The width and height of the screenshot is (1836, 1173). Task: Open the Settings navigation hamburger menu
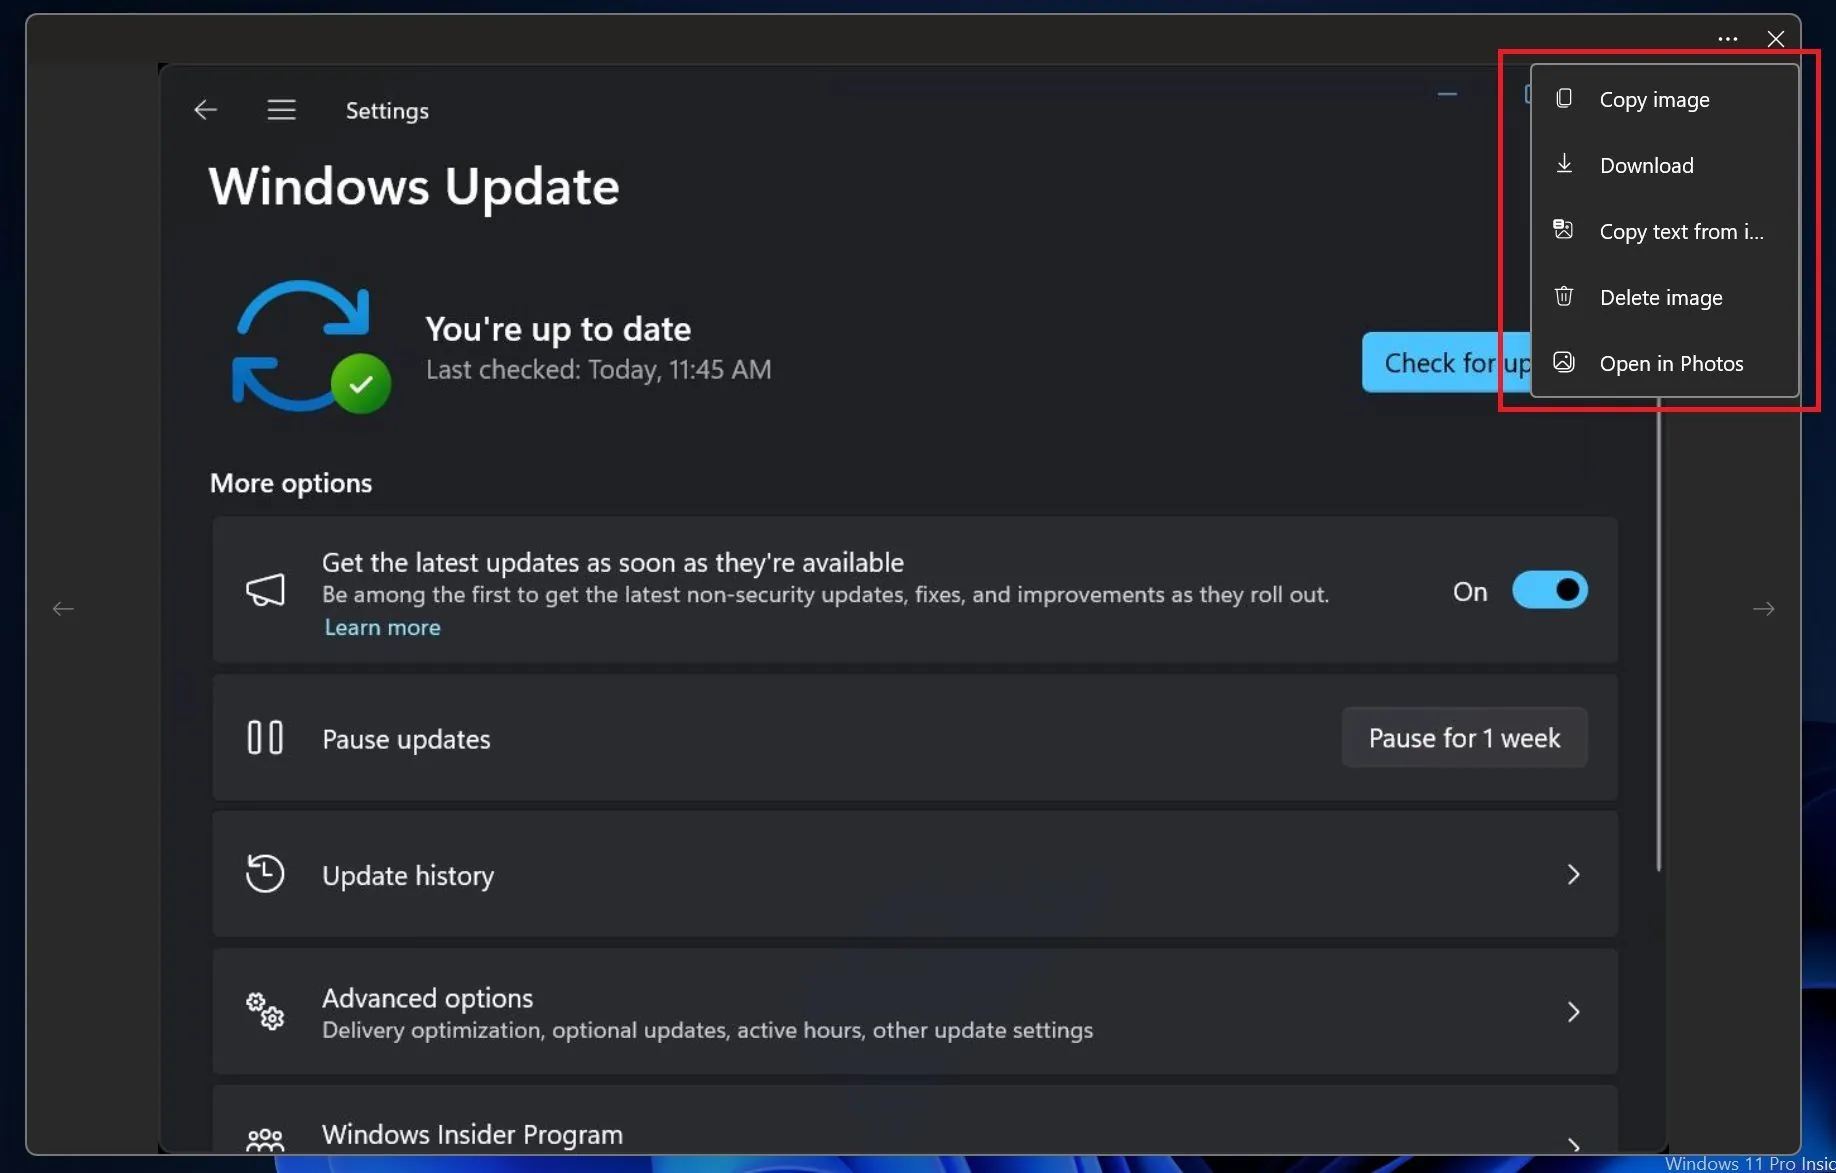pos(281,109)
